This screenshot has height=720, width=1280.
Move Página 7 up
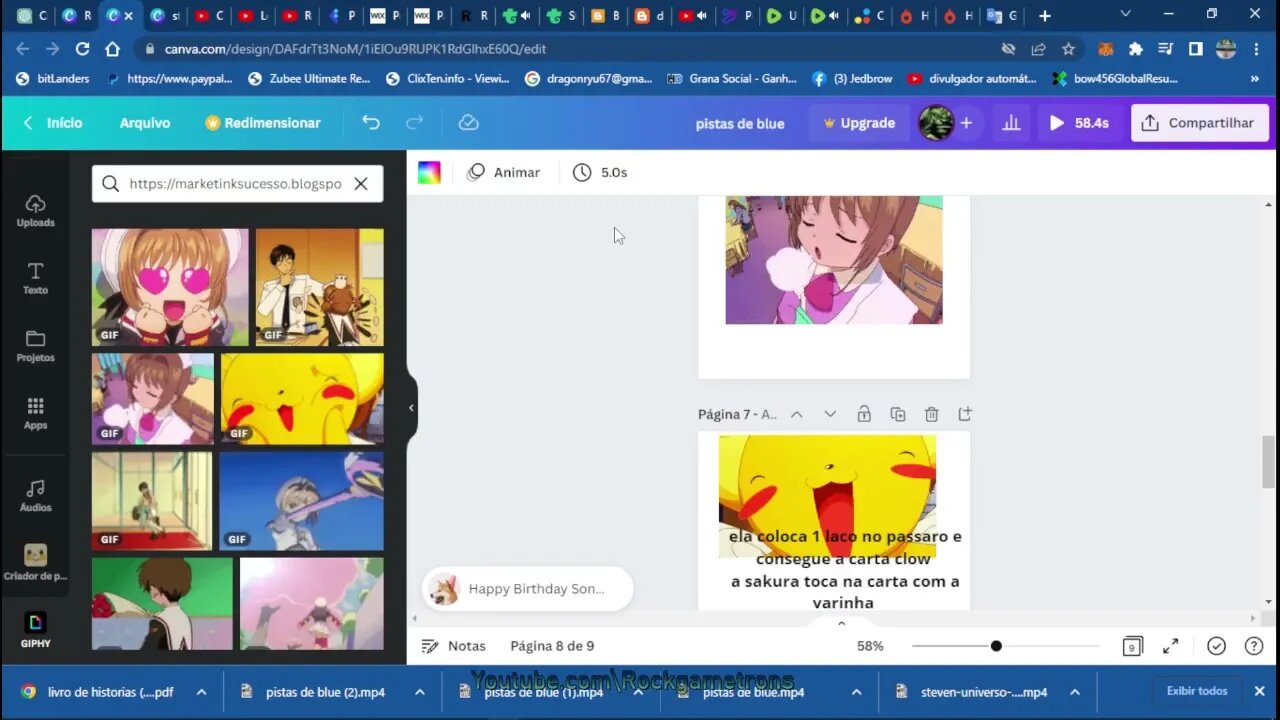[x=797, y=414]
